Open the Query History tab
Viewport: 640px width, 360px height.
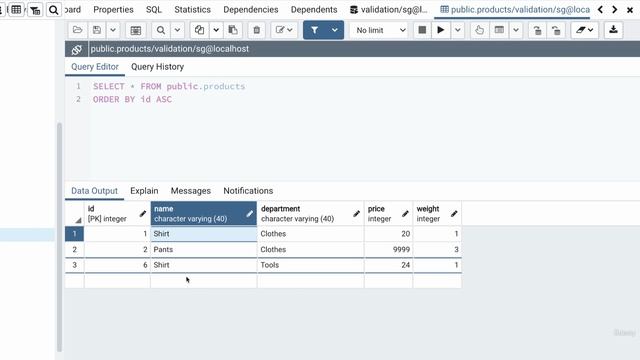(x=157, y=67)
